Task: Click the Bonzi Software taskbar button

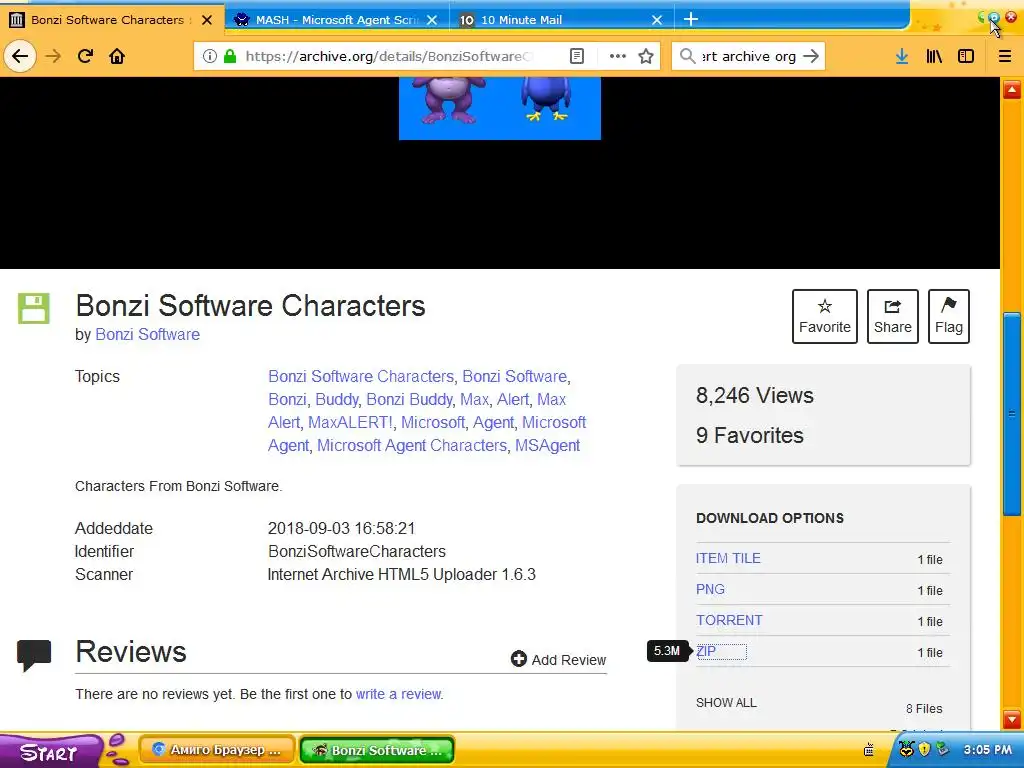Action: pos(377,750)
